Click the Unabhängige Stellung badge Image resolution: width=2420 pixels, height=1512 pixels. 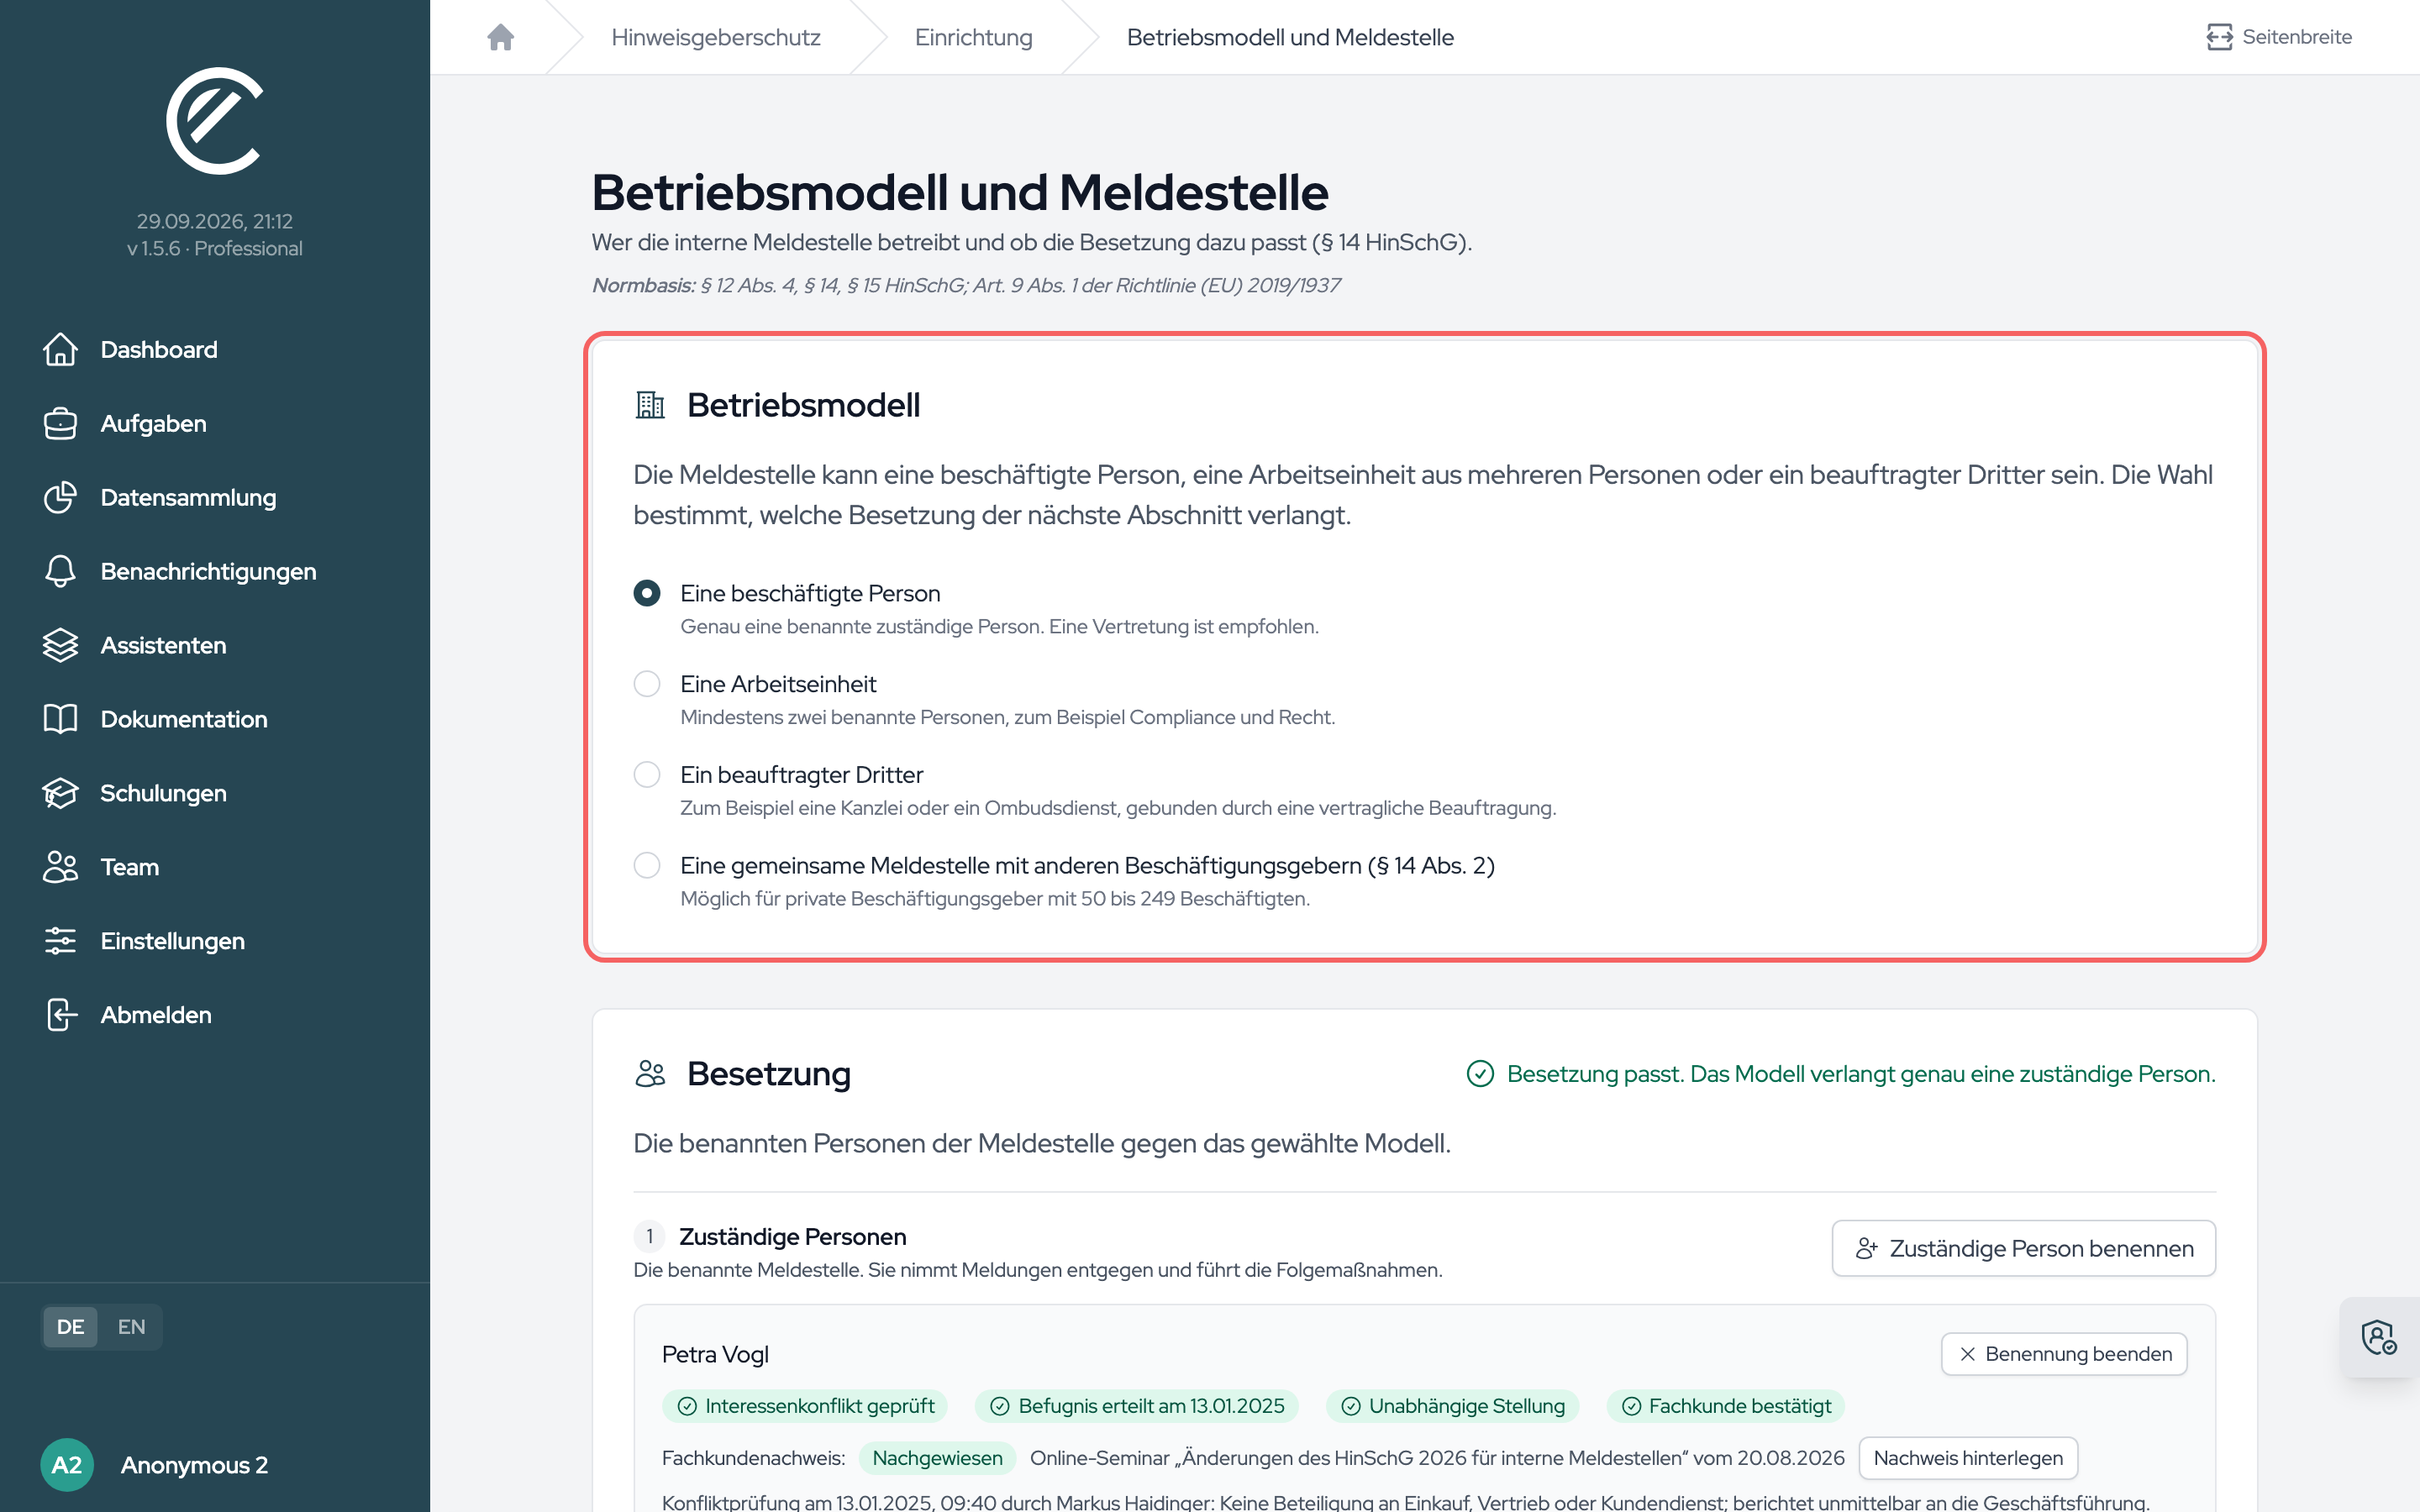coord(1453,1406)
